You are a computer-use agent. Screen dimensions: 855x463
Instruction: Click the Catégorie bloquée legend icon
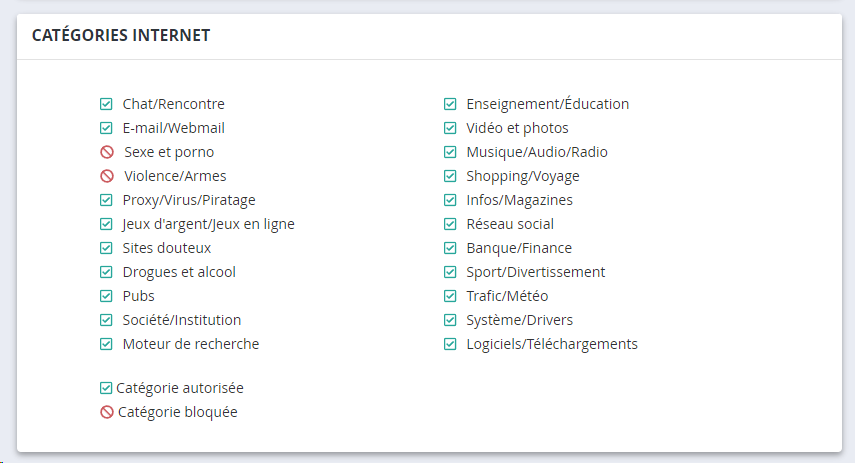coord(107,412)
